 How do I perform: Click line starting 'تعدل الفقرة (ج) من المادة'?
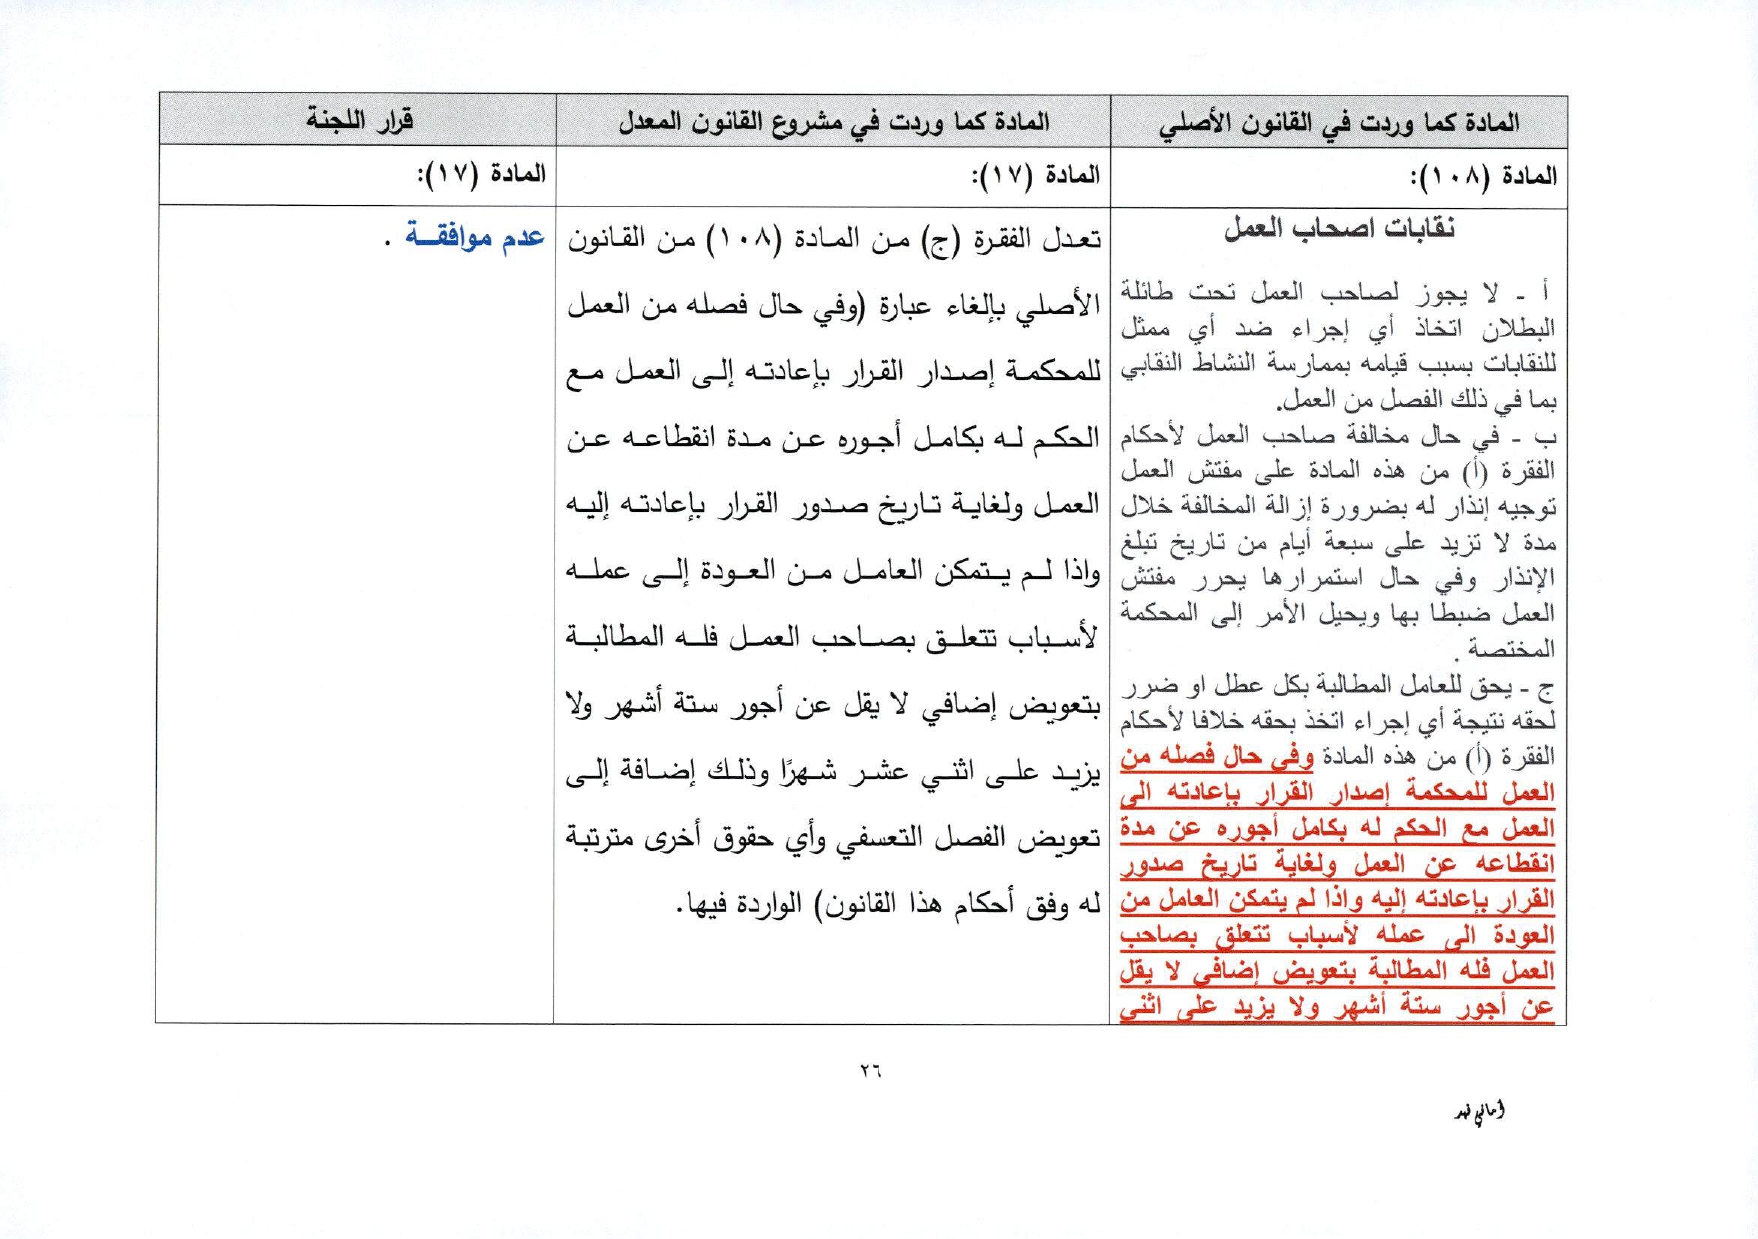coord(833,240)
